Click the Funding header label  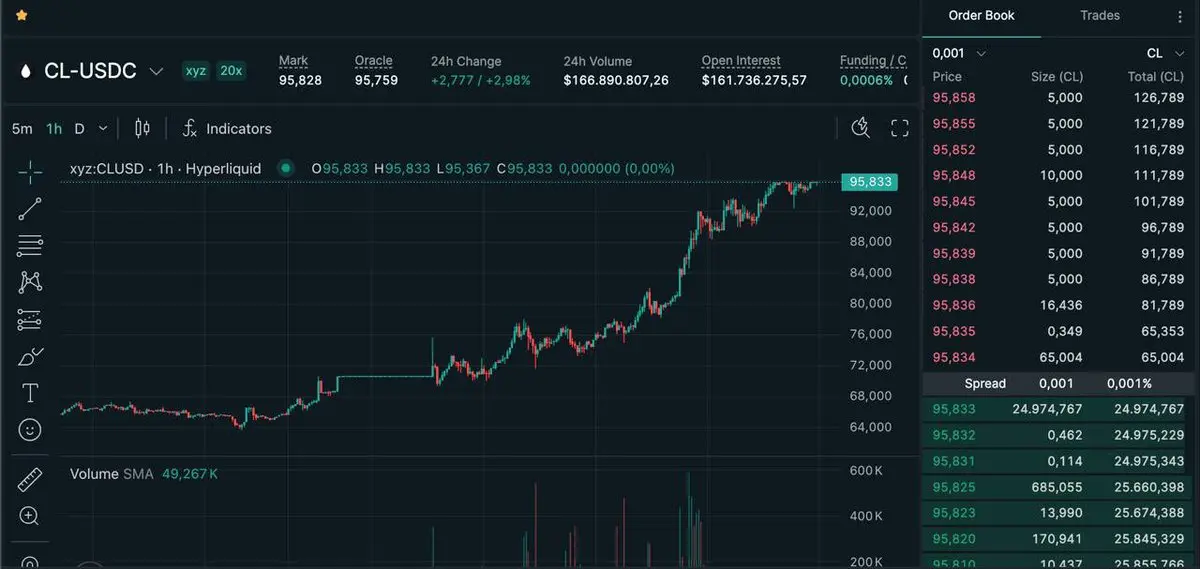pyautogui.click(x=873, y=61)
